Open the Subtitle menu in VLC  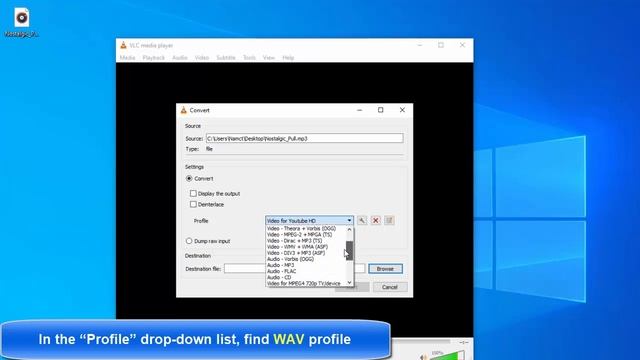[226, 58]
